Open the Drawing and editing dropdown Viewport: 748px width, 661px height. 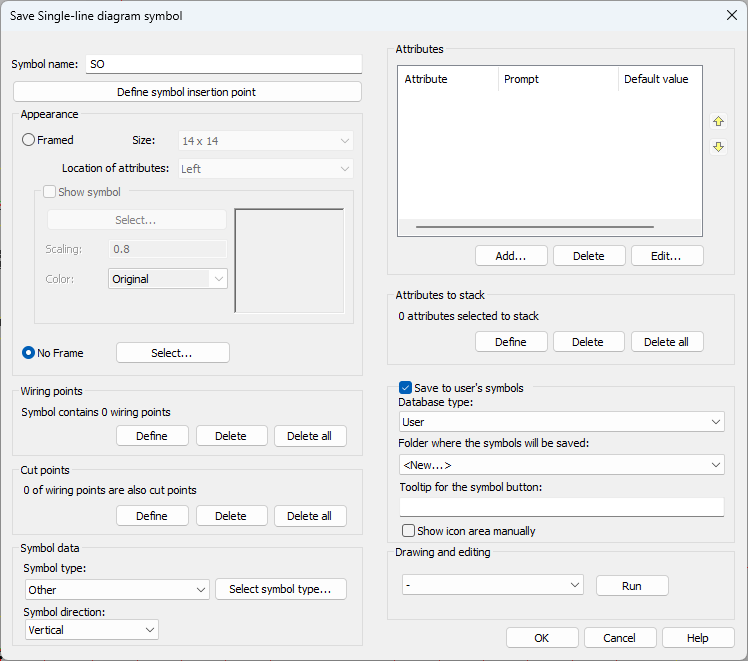491,585
